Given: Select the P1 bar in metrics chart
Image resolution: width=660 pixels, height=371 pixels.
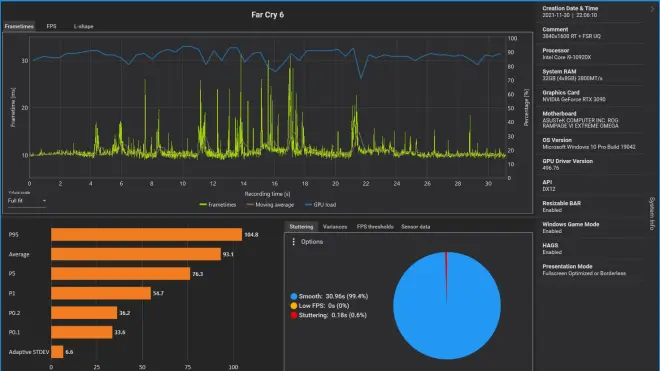Looking at the screenshot, I should [101, 293].
